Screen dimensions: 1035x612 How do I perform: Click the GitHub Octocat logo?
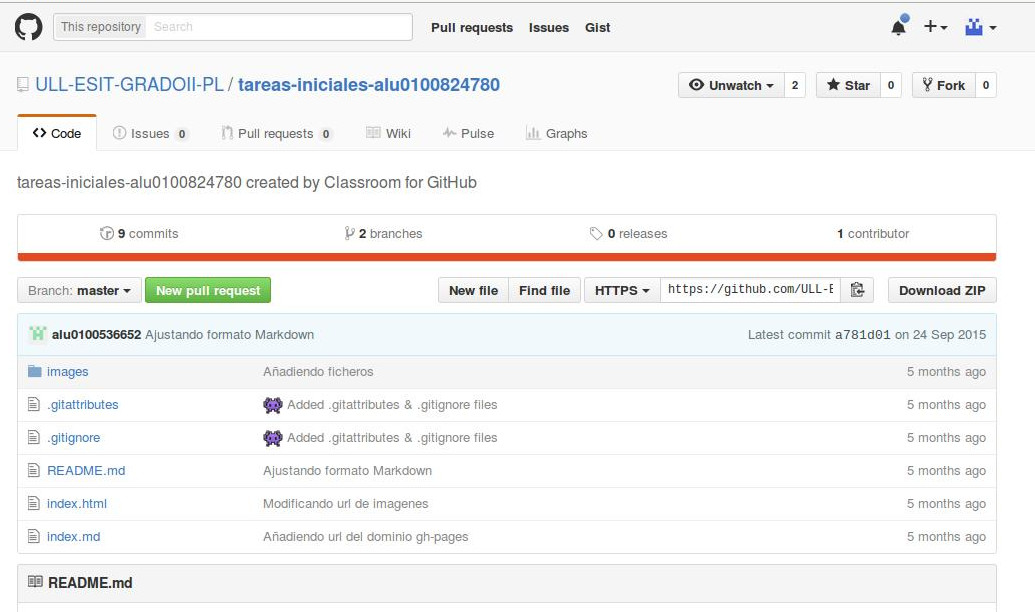click(28, 27)
